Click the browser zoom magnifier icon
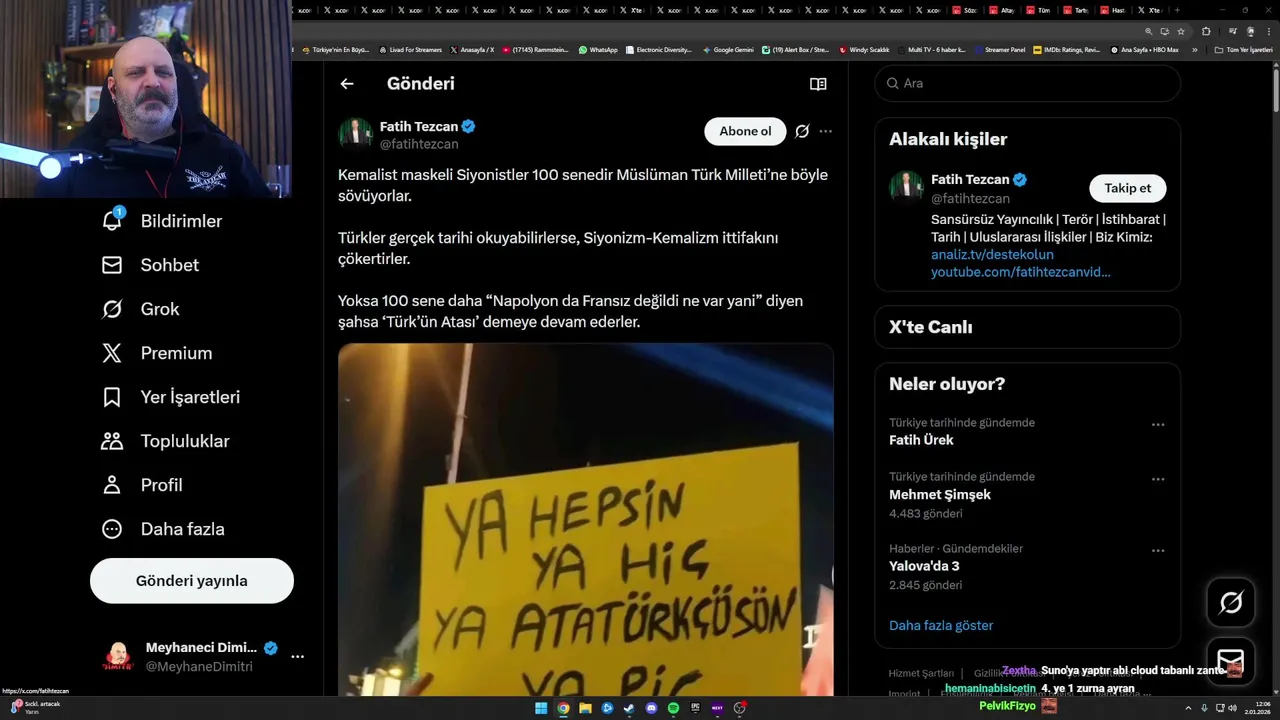Viewport: 1280px width, 720px height. click(1149, 31)
